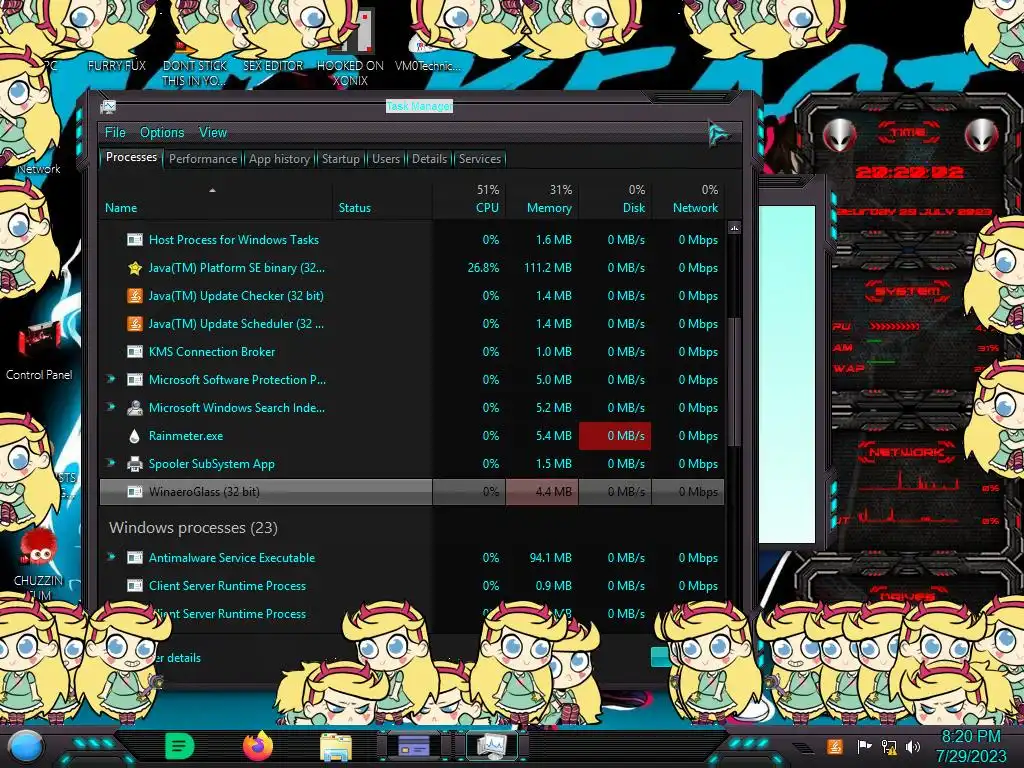Click the Java Update Checker icon

click(135, 296)
